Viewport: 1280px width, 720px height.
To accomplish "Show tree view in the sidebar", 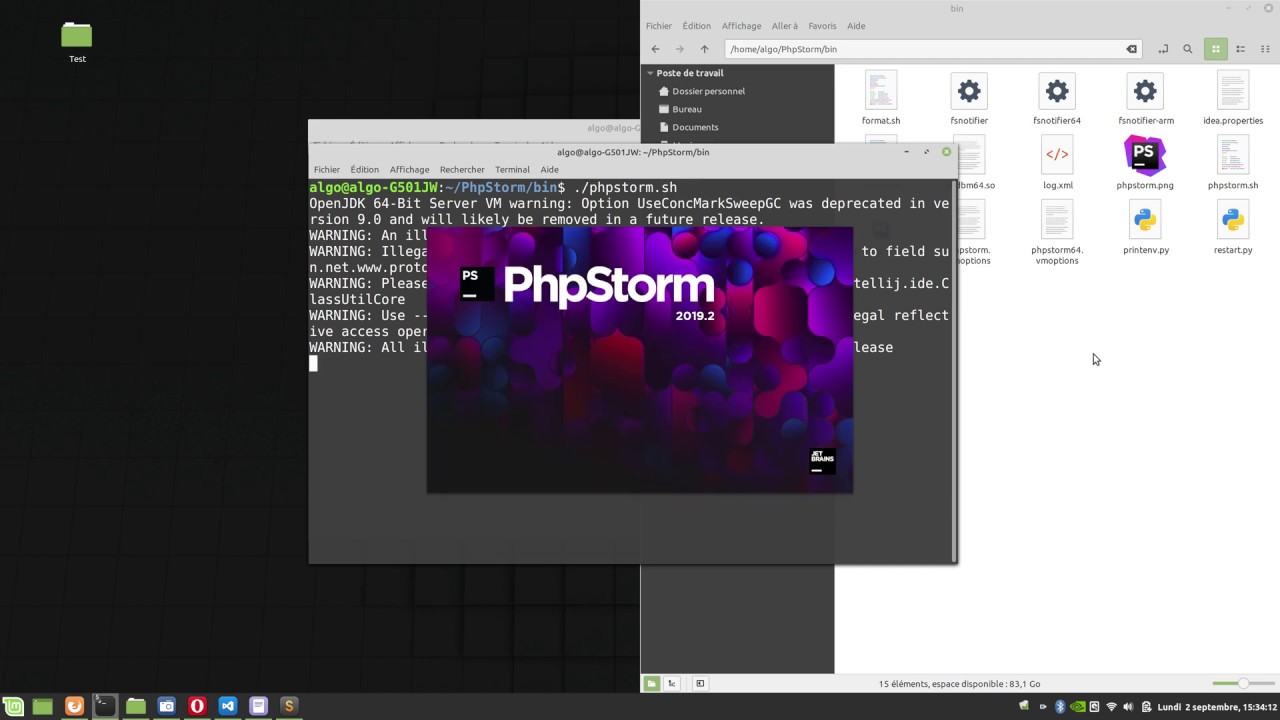I will click(672, 684).
